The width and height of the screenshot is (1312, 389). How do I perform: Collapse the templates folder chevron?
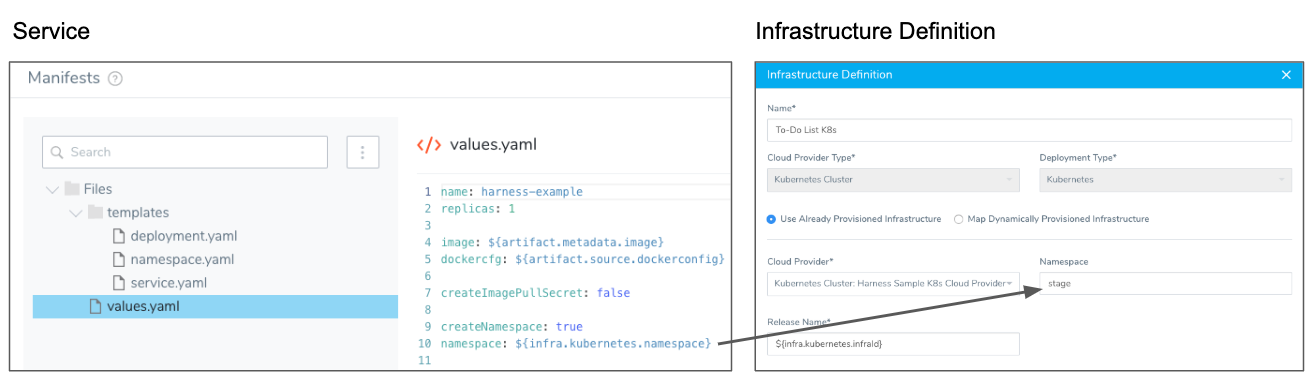tap(75, 213)
